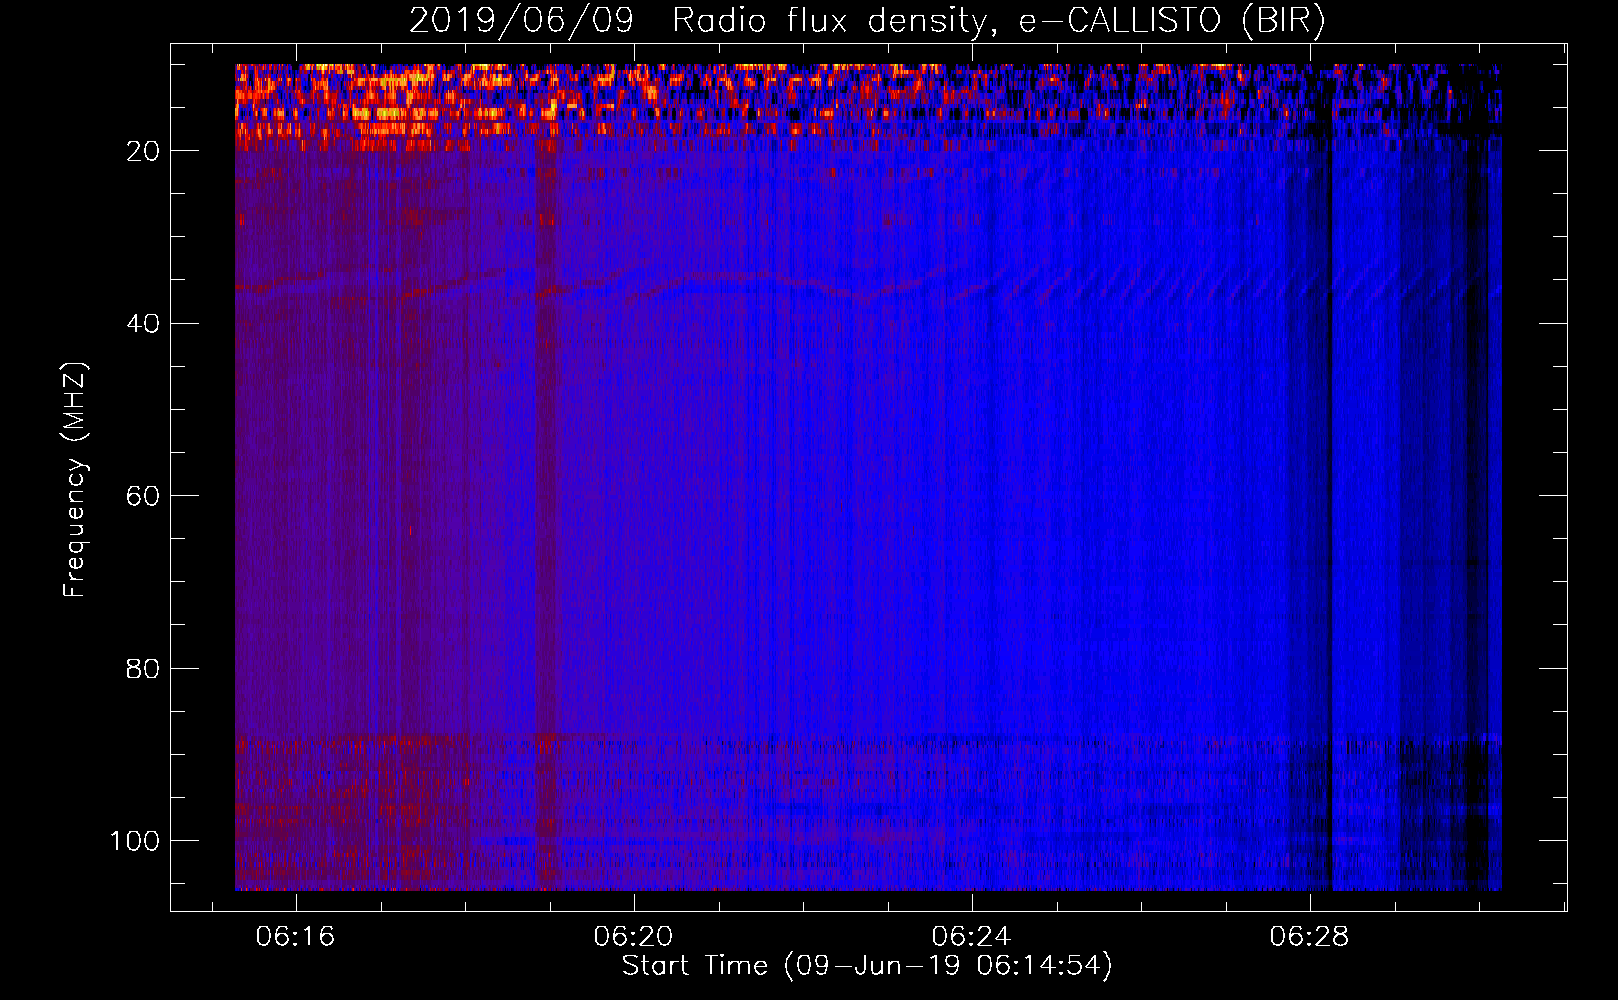Click the 100 MHz frequency tick label
Viewport: 1618px width, 1000px height.
[x=135, y=841]
